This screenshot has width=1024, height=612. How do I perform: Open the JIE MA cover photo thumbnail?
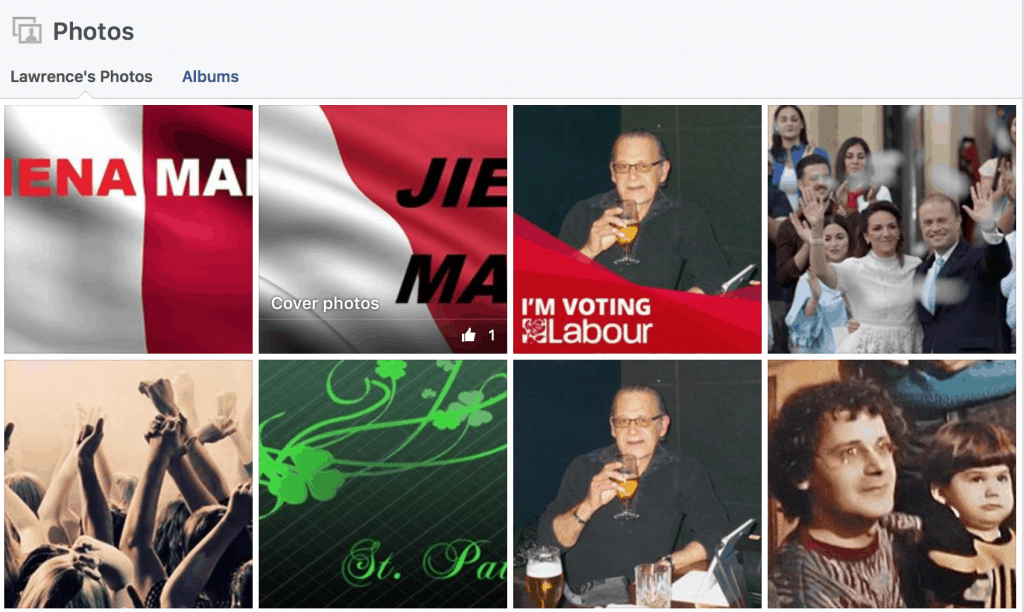[x=383, y=229]
